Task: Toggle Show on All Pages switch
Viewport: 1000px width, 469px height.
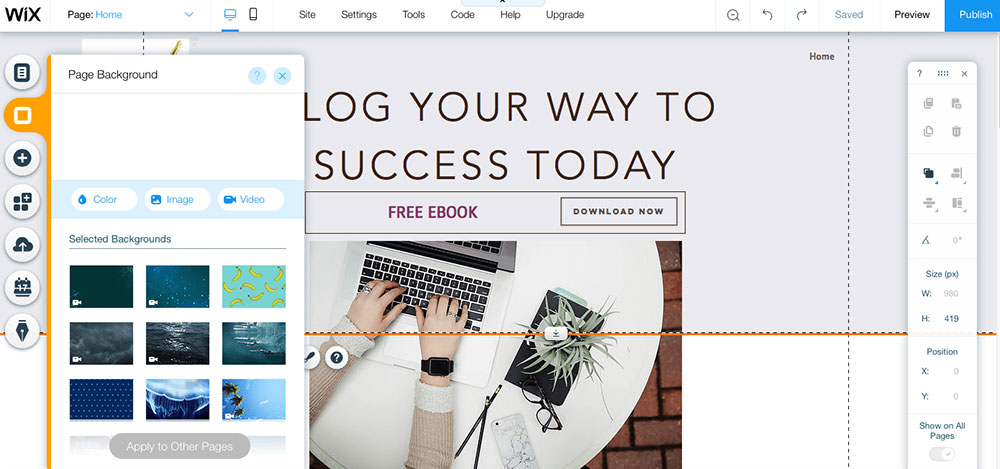Action: 942,454
